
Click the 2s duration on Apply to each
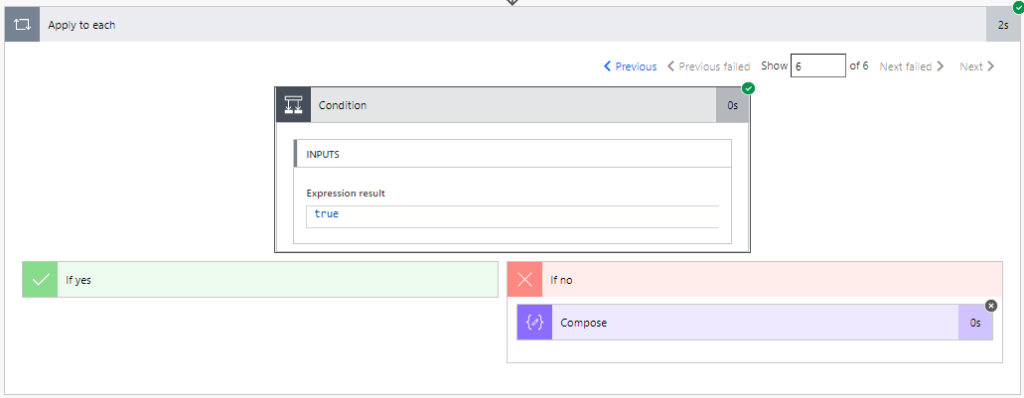click(x=1003, y=25)
